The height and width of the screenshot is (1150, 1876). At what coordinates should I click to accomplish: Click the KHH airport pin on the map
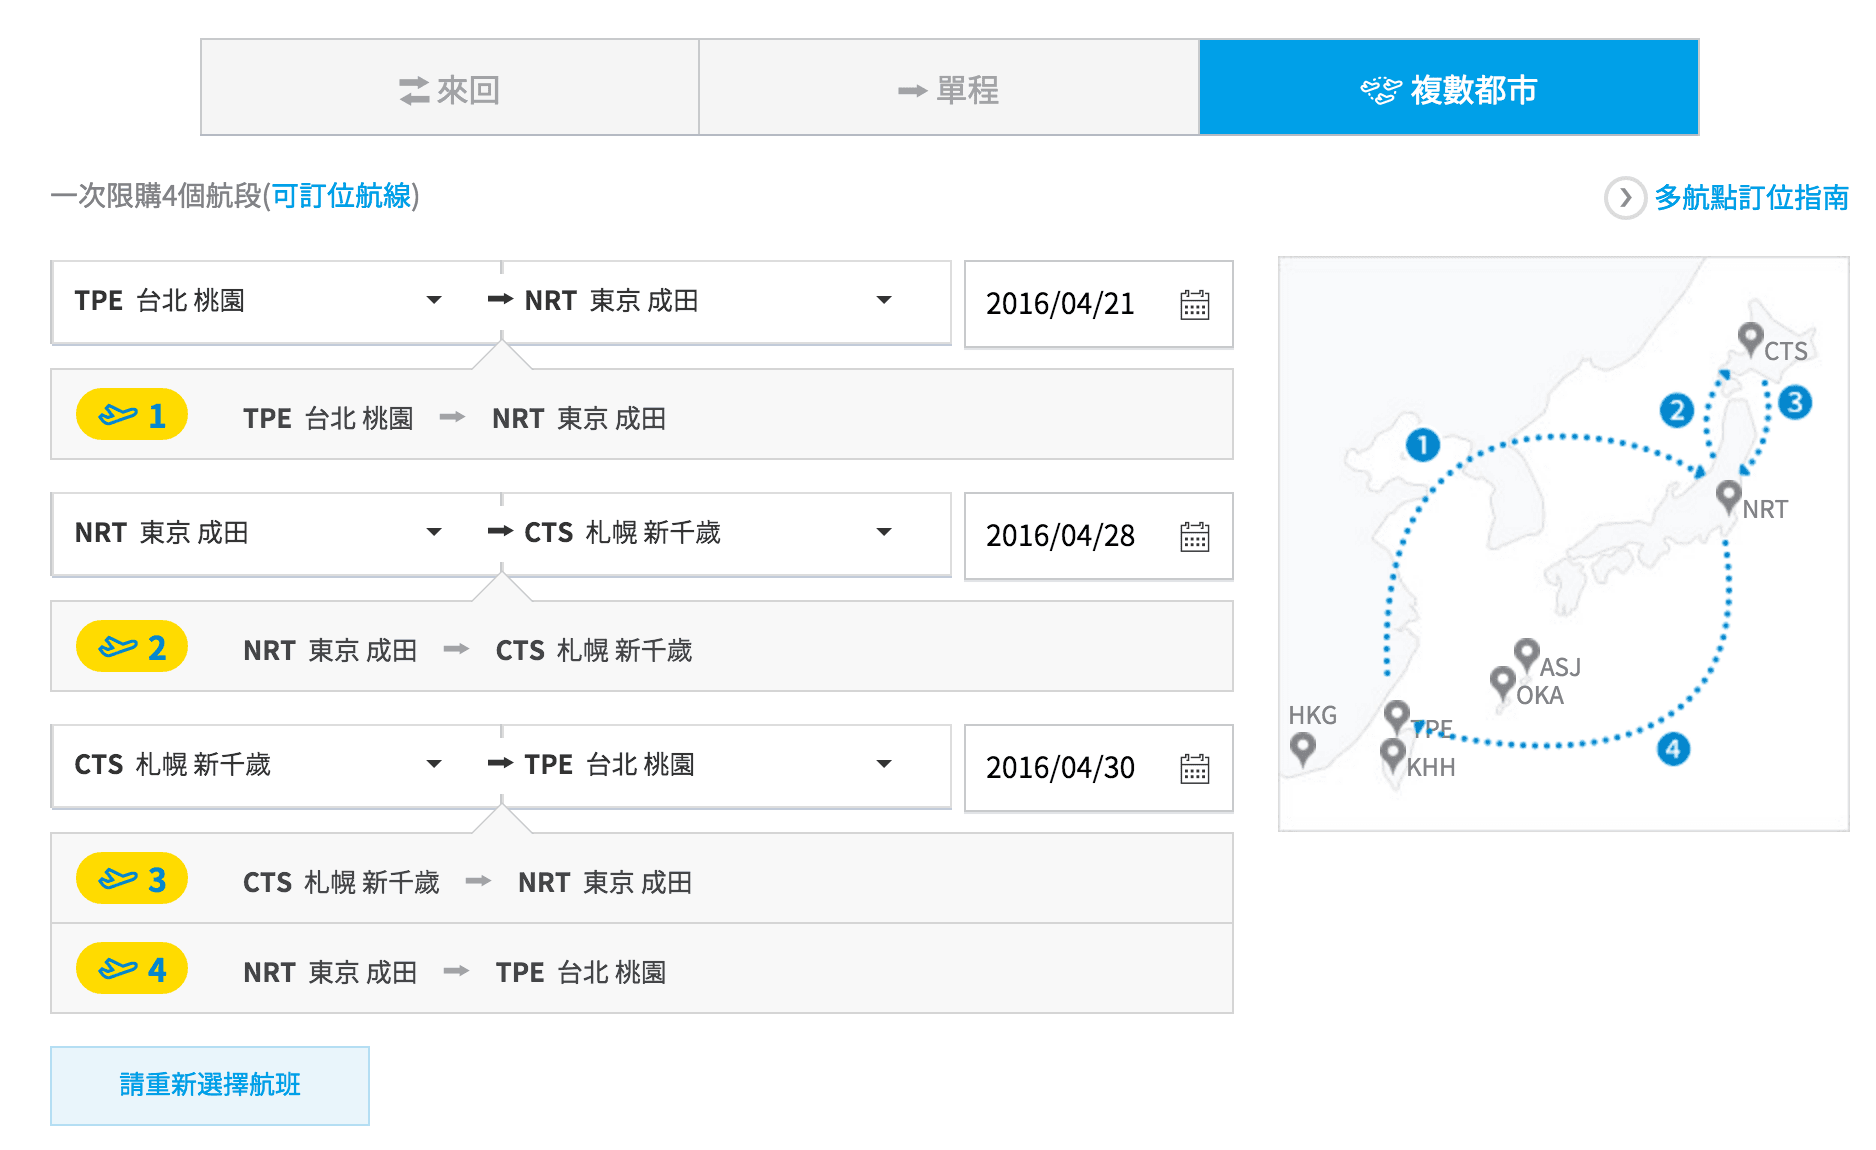click(x=1393, y=755)
